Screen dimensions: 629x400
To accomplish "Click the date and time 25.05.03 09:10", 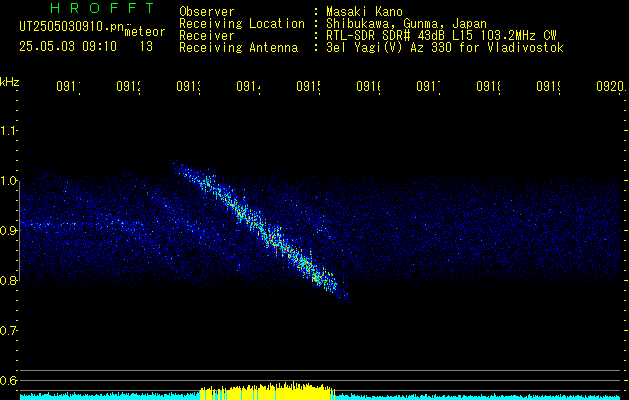I will click(x=68, y=47).
